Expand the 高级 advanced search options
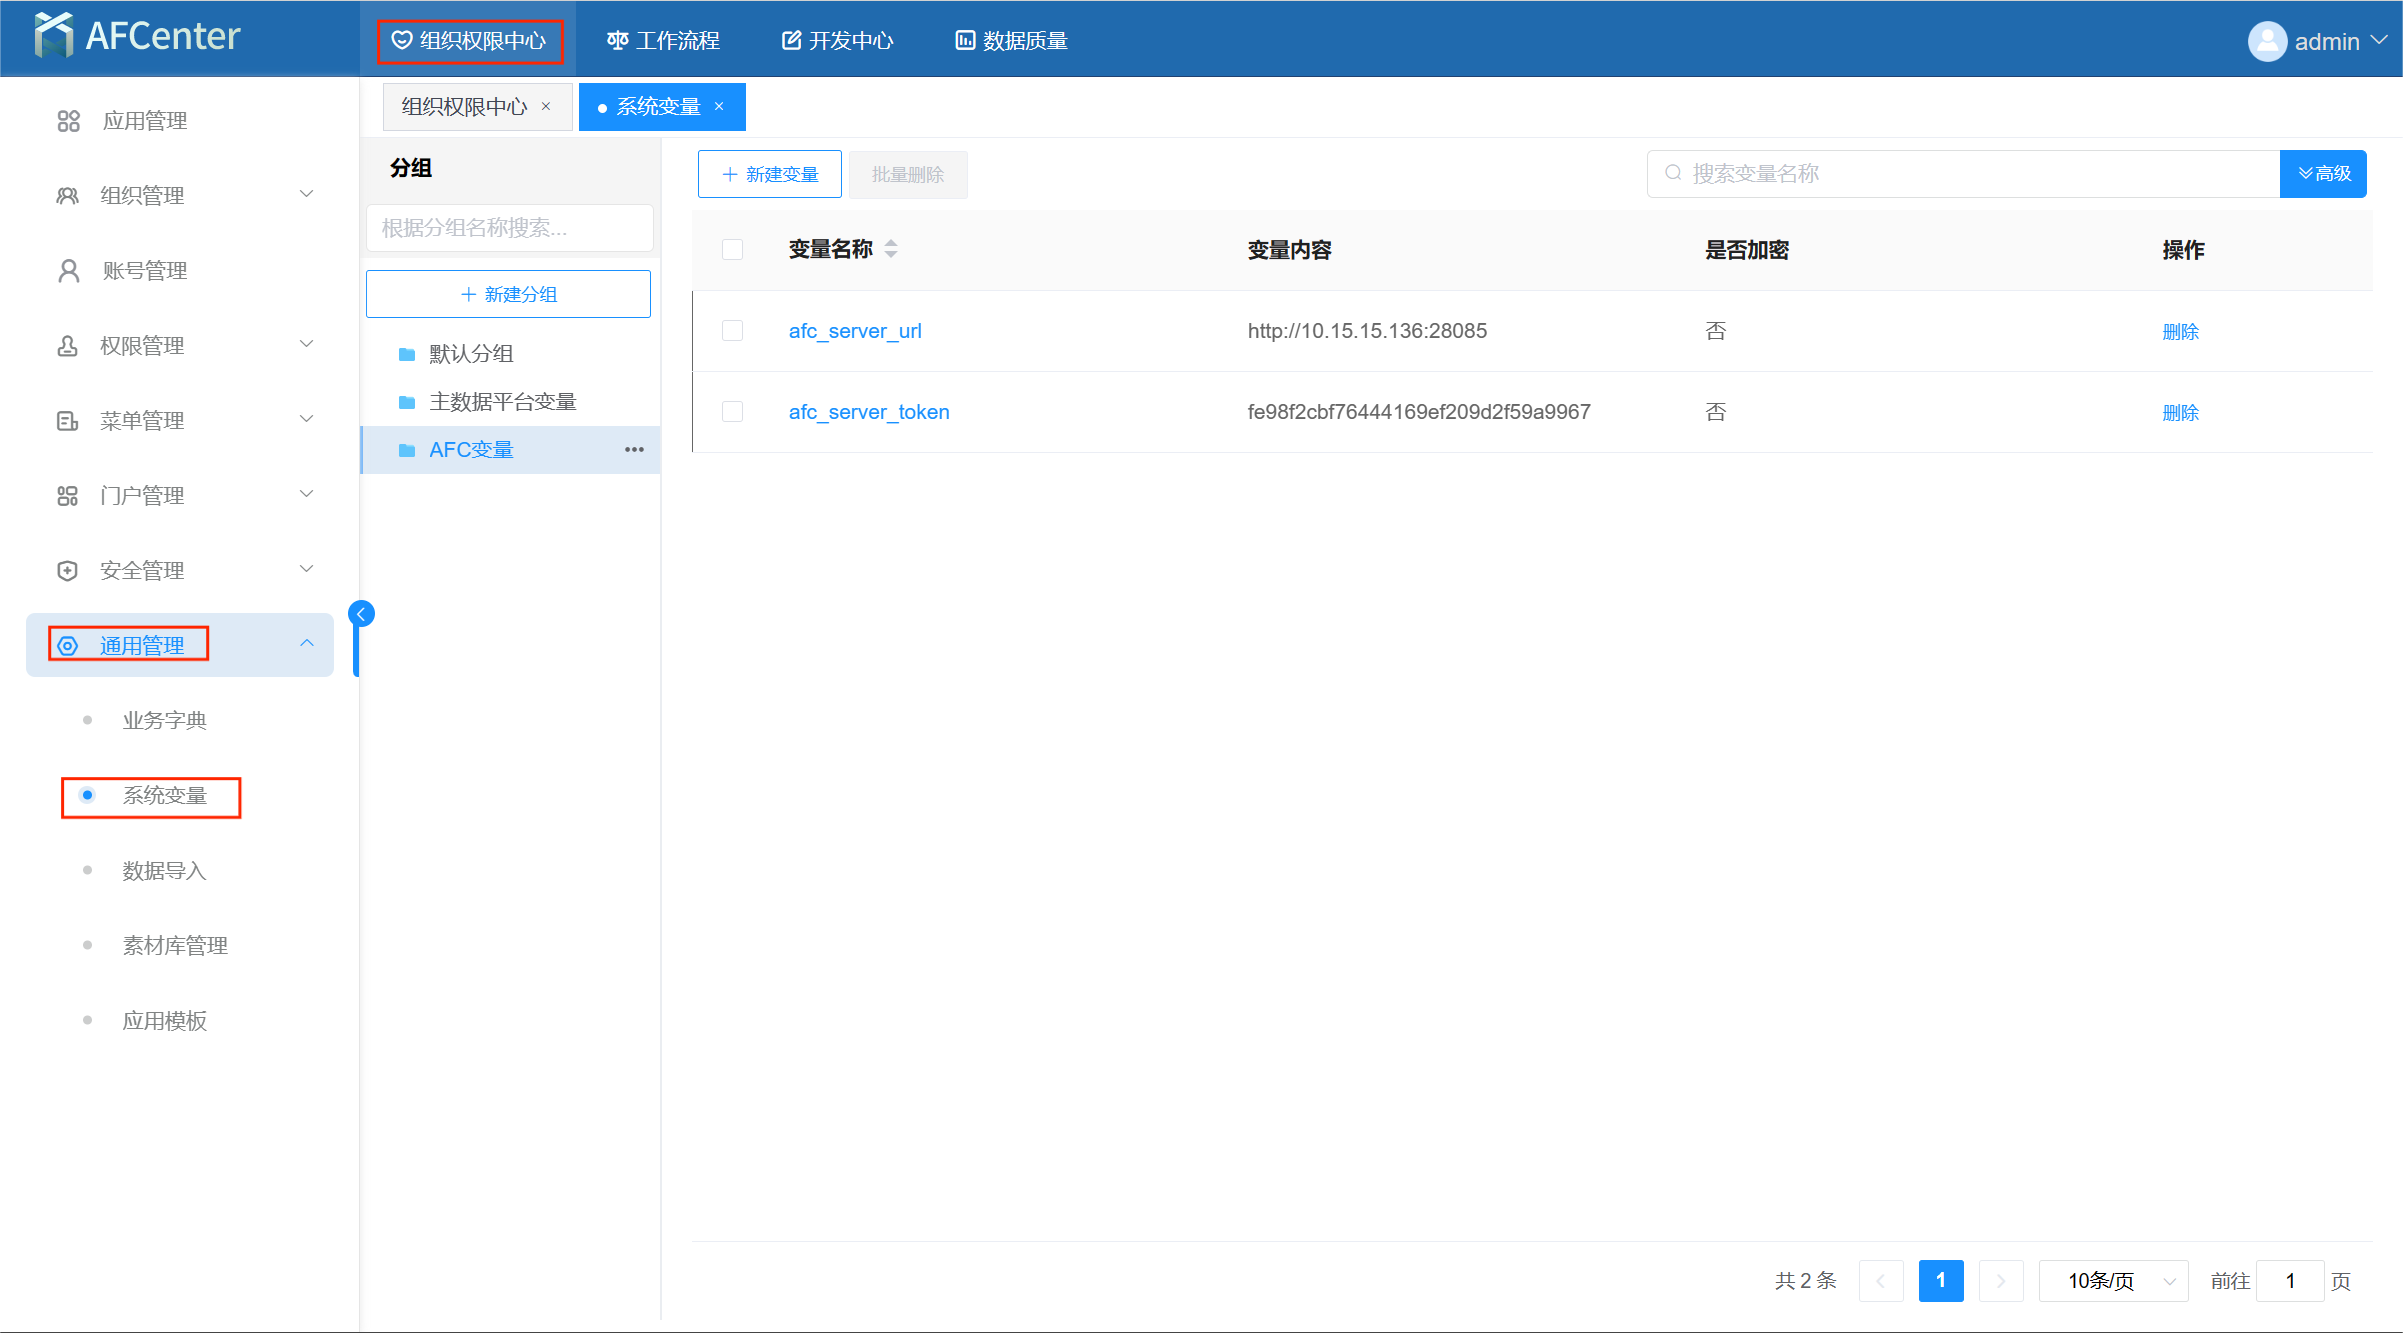Image resolution: width=2403 pixels, height=1333 pixels. (x=2323, y=174)
